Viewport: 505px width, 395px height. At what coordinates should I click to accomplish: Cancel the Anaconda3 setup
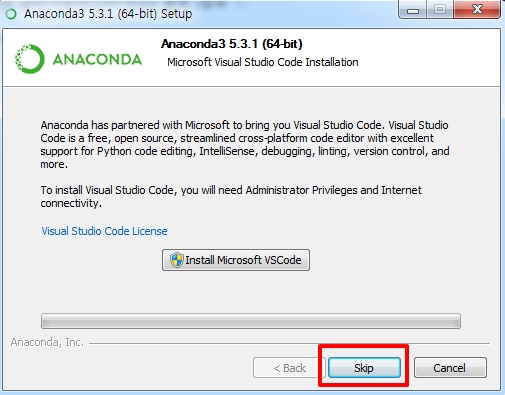click(450, 368)
